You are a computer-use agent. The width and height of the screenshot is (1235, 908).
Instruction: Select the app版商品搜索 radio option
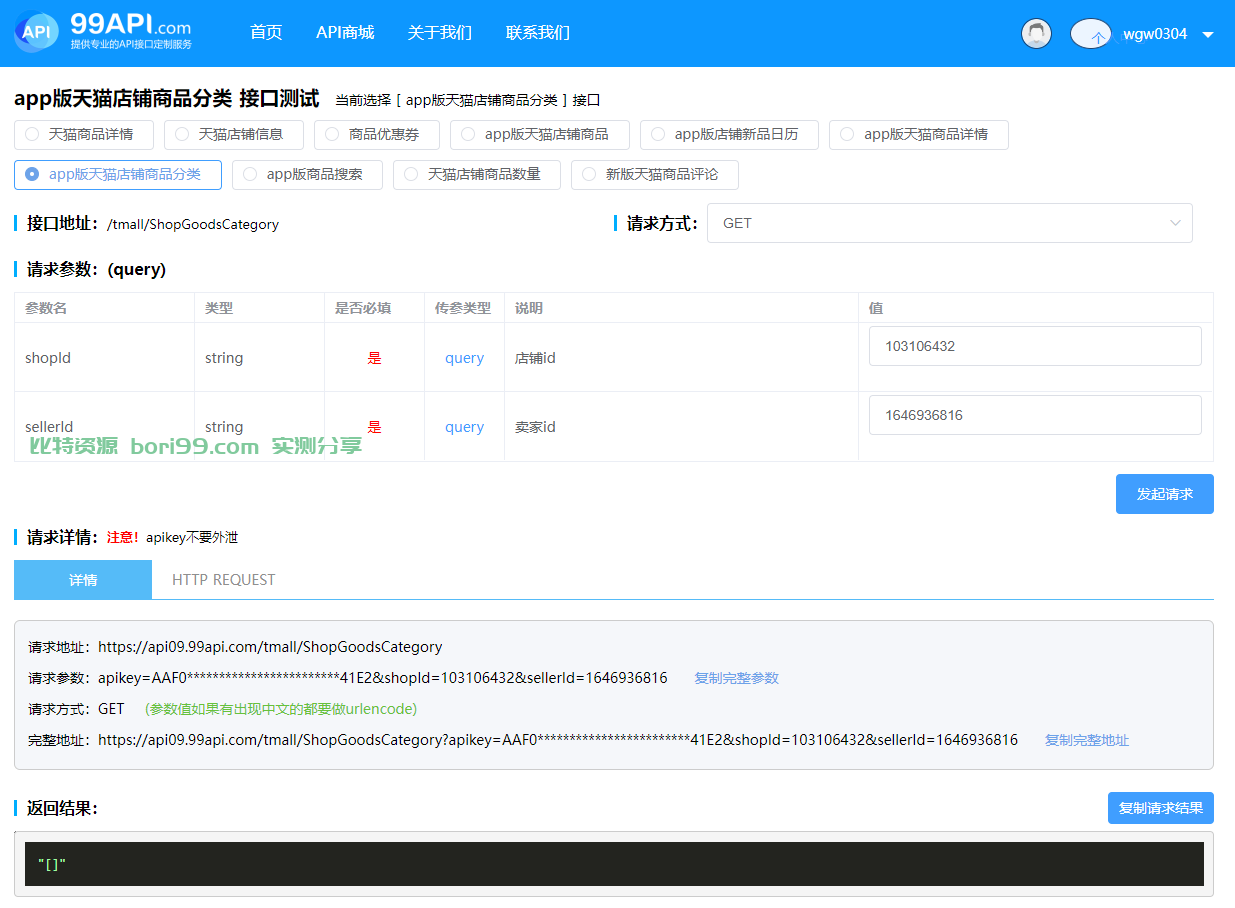(308, 174)
